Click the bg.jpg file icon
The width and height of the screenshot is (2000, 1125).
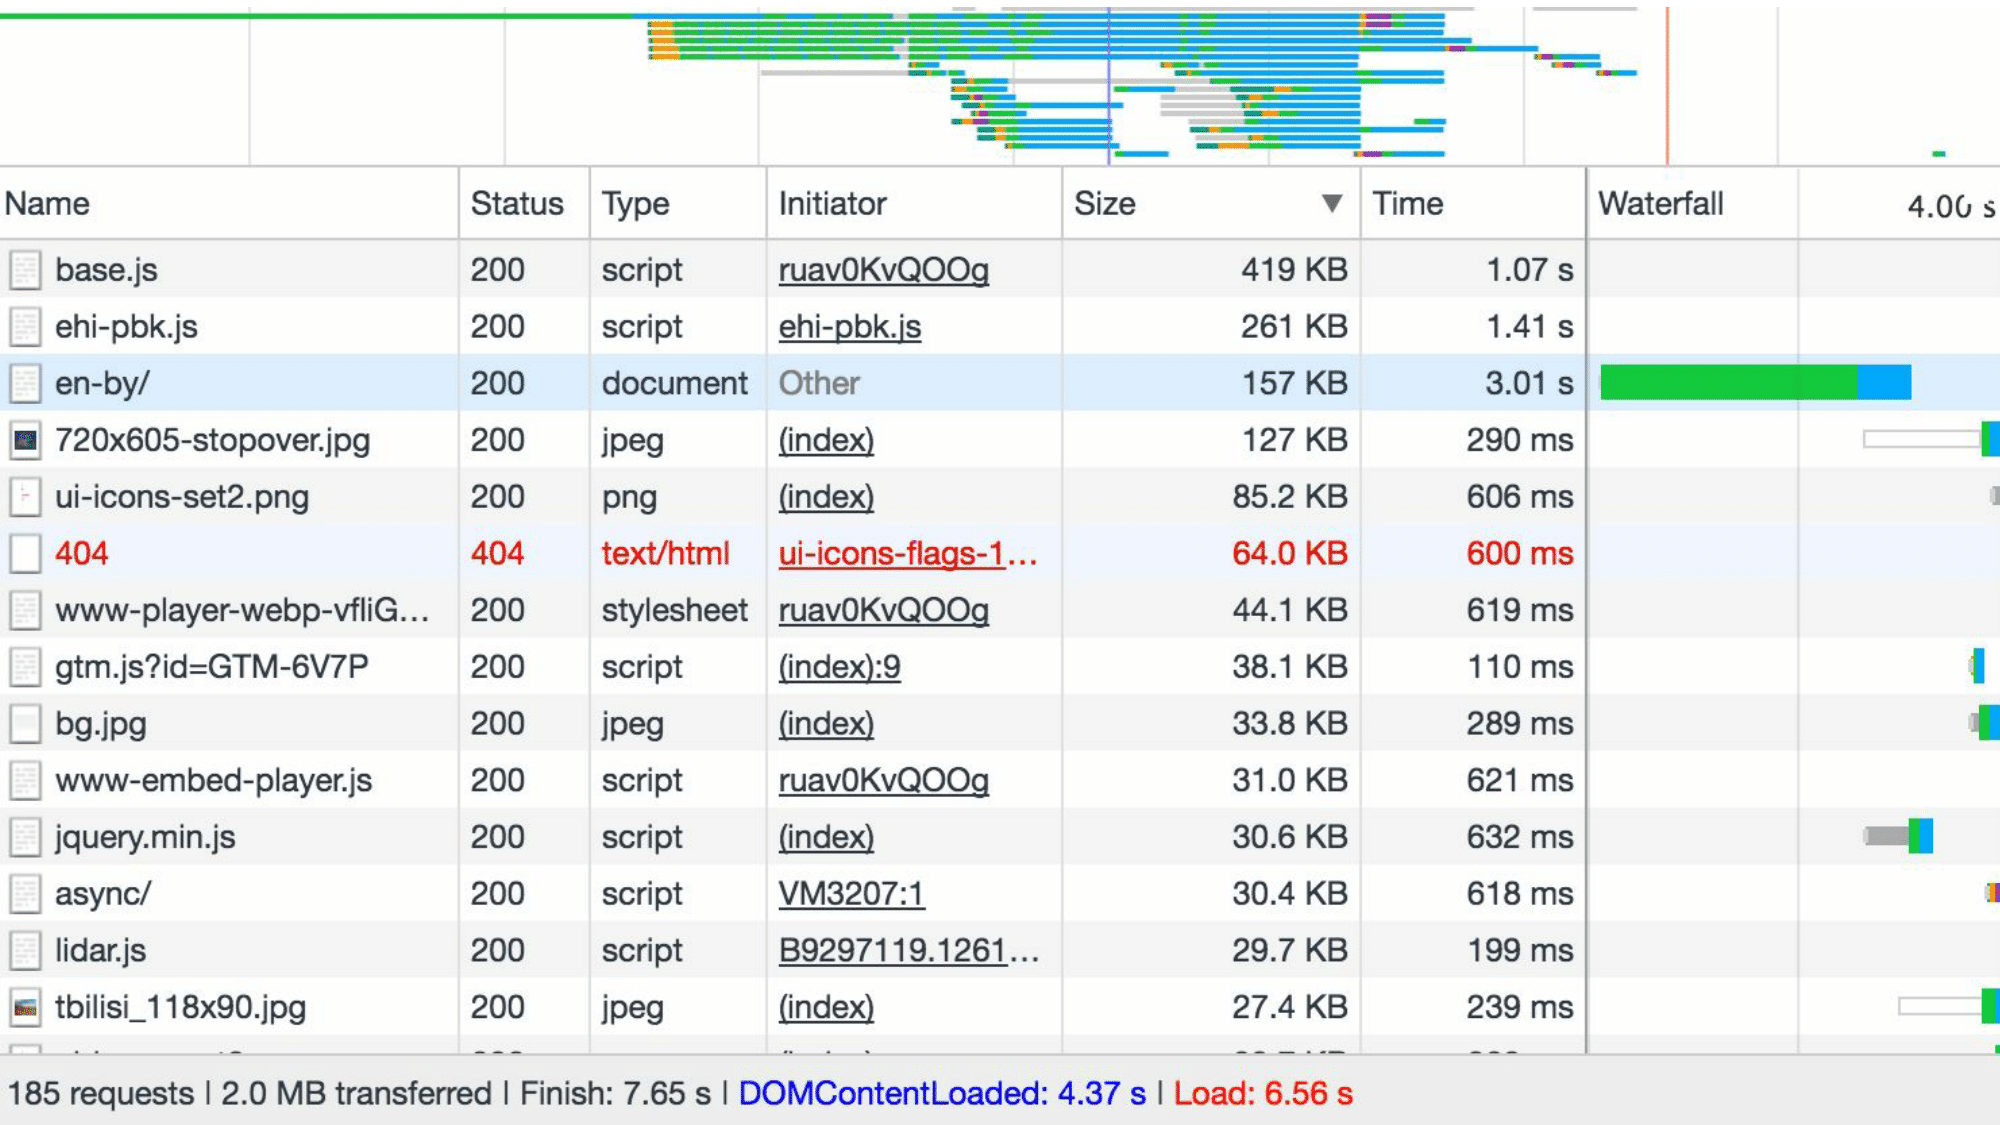coord(25,724)
